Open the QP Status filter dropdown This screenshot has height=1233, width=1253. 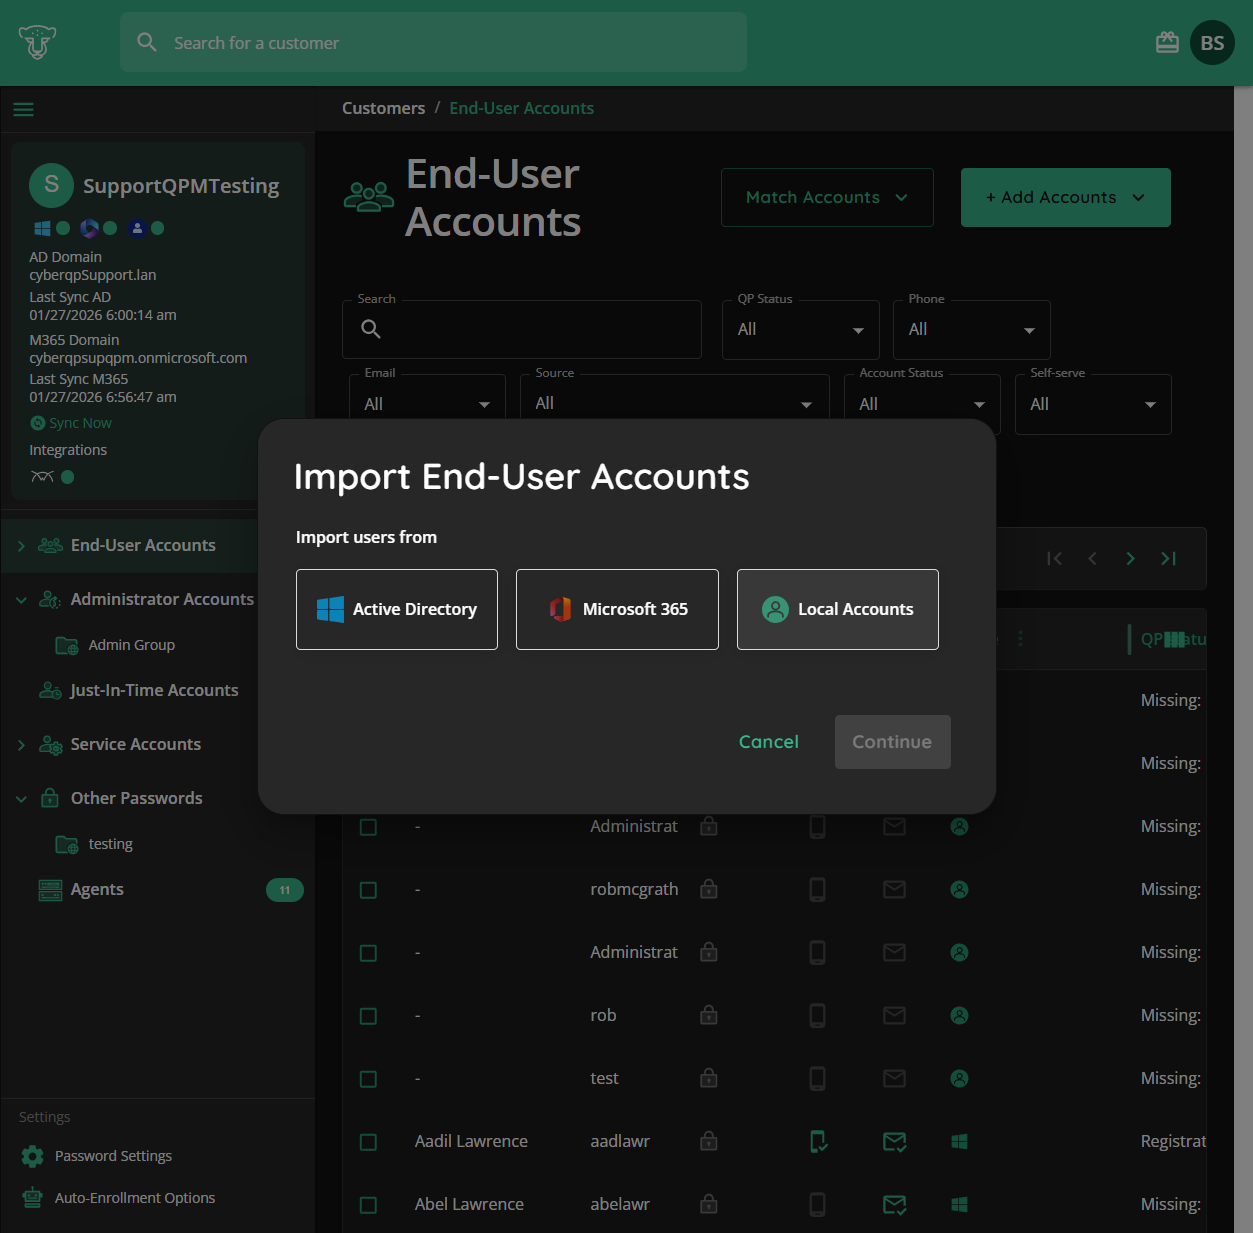click(x=801, y=329)
